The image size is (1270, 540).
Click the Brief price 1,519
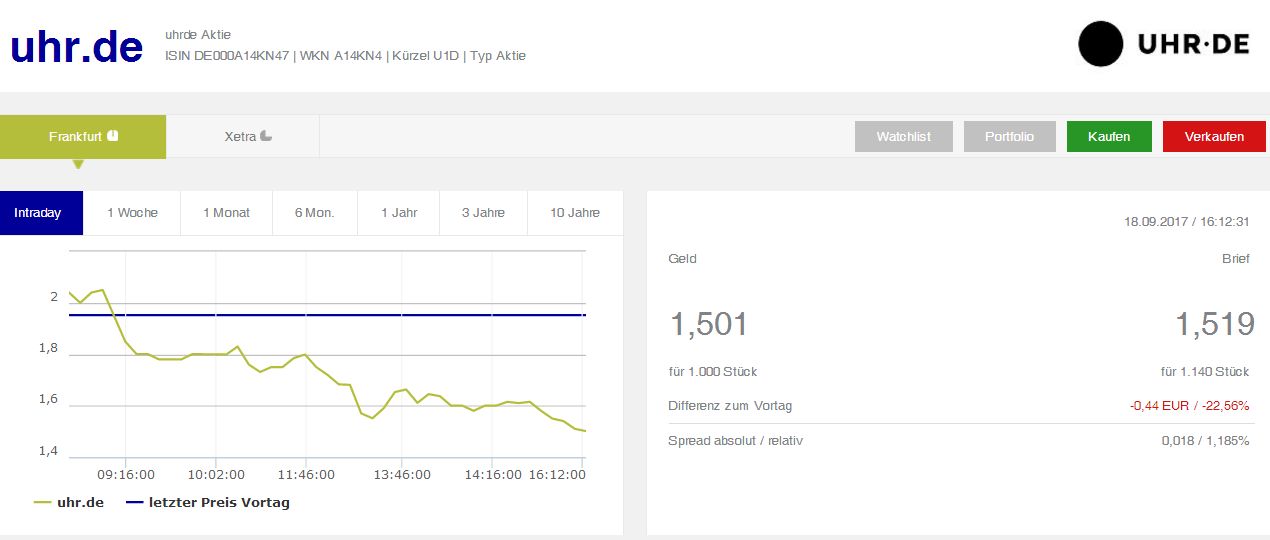point(1214,324)
